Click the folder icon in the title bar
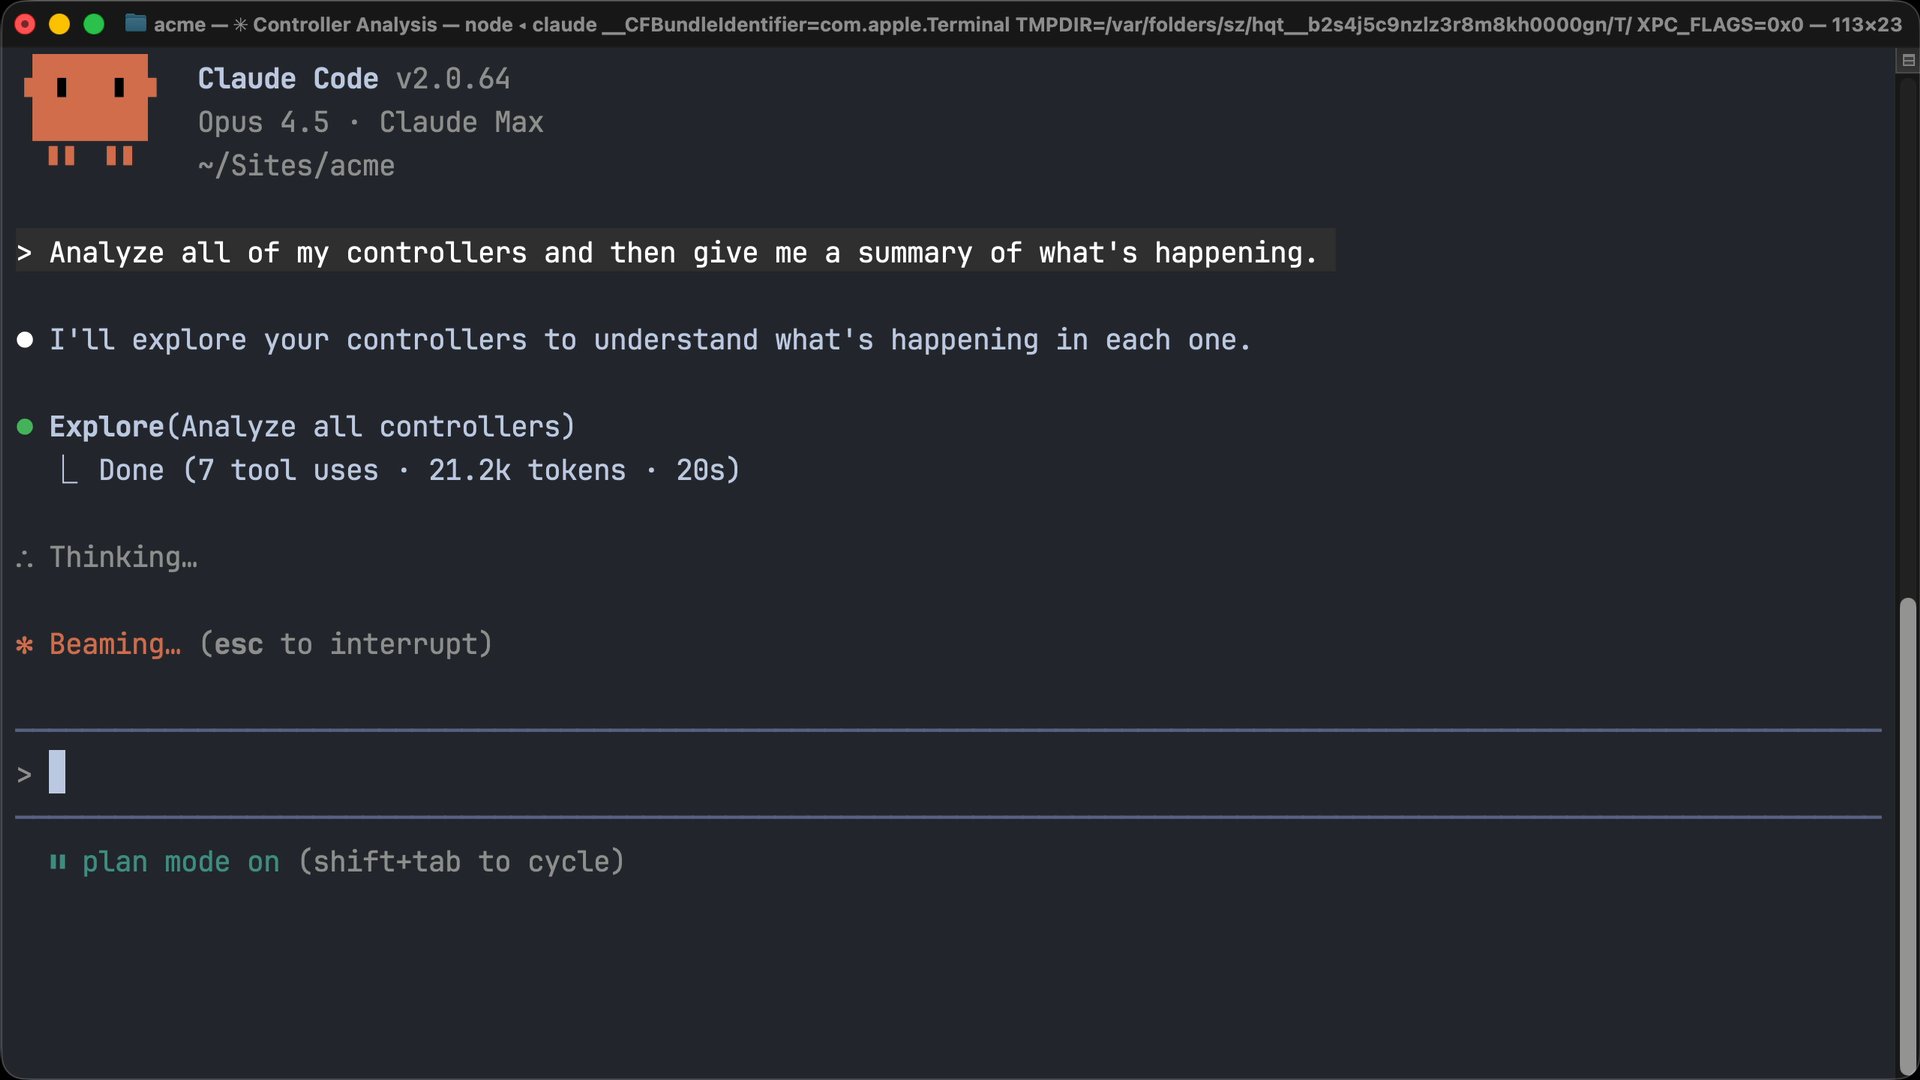The width and height of the screenshot is (1920, 1080). 135,23
